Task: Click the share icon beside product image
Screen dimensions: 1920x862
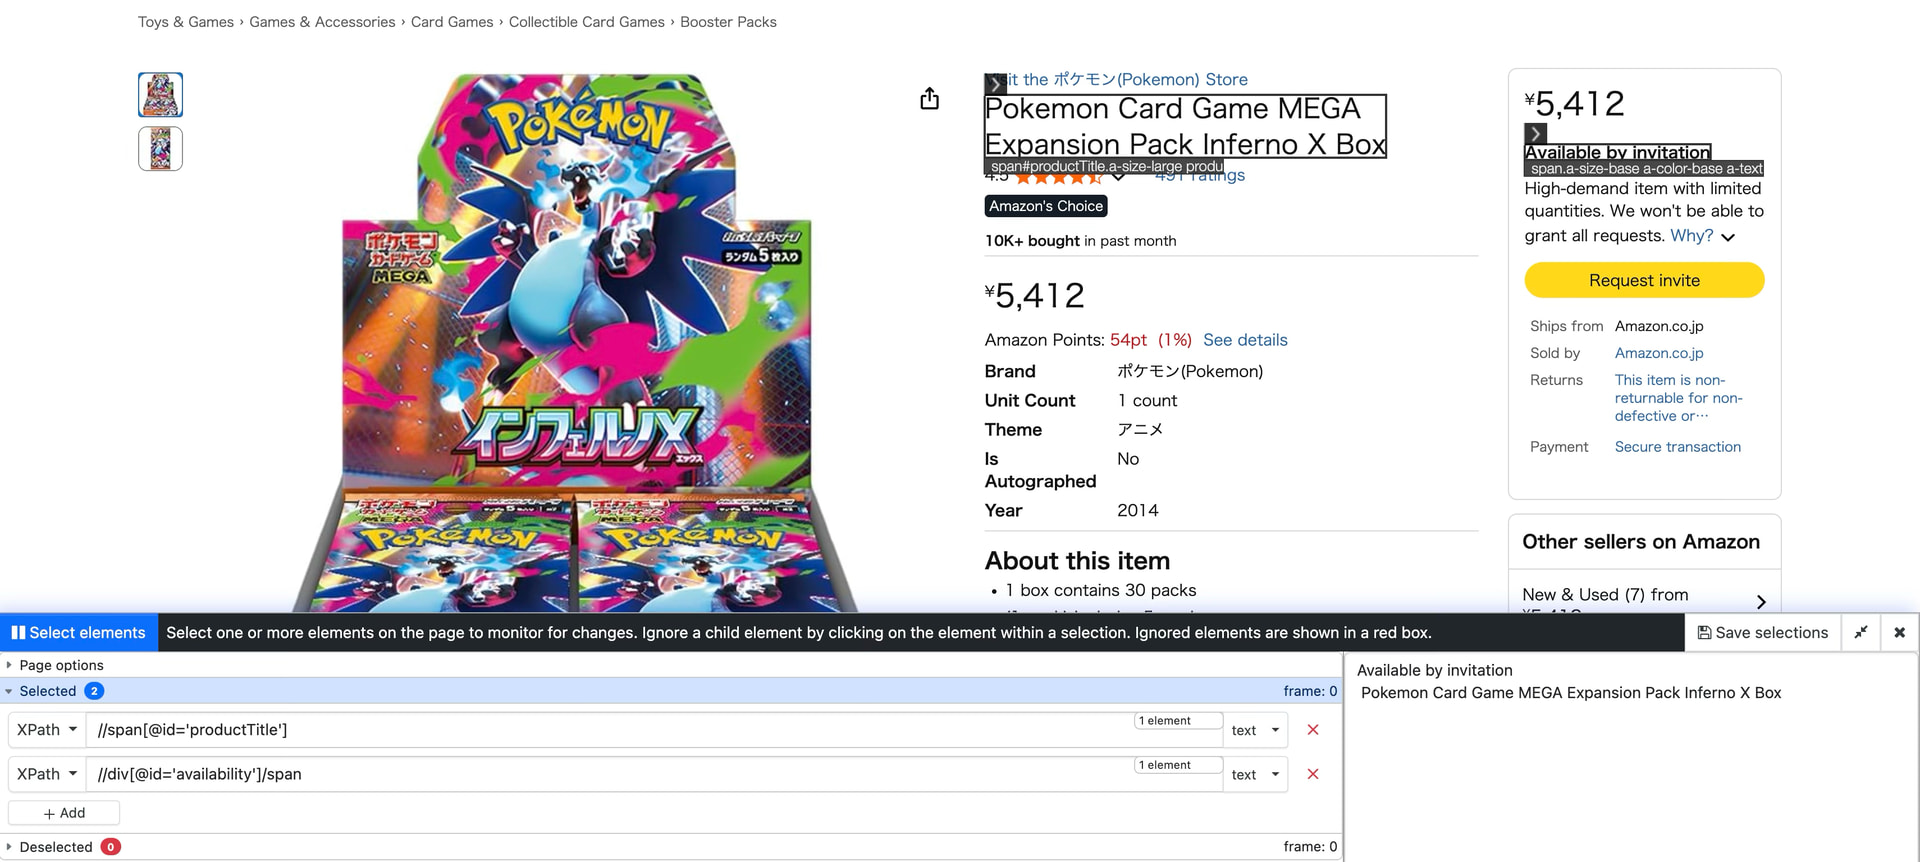Action: (x=929, y=98)
